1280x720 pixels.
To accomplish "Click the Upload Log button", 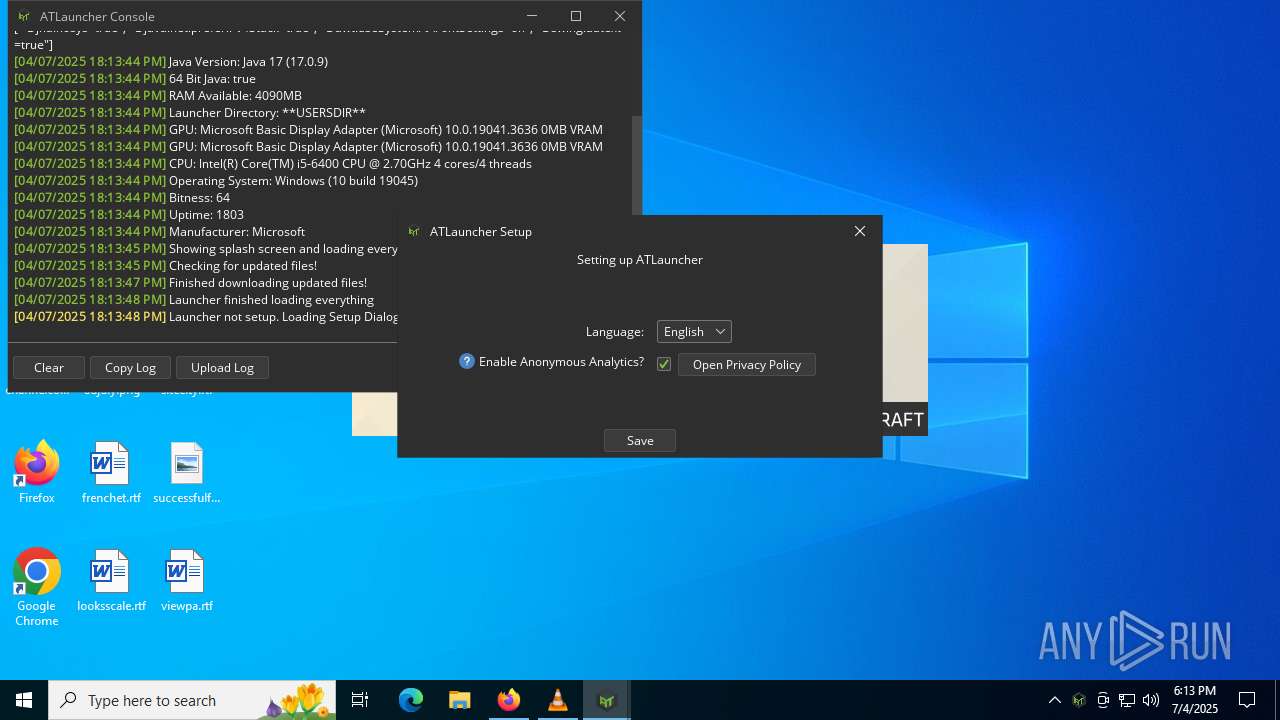I will (x=222, y=367).
